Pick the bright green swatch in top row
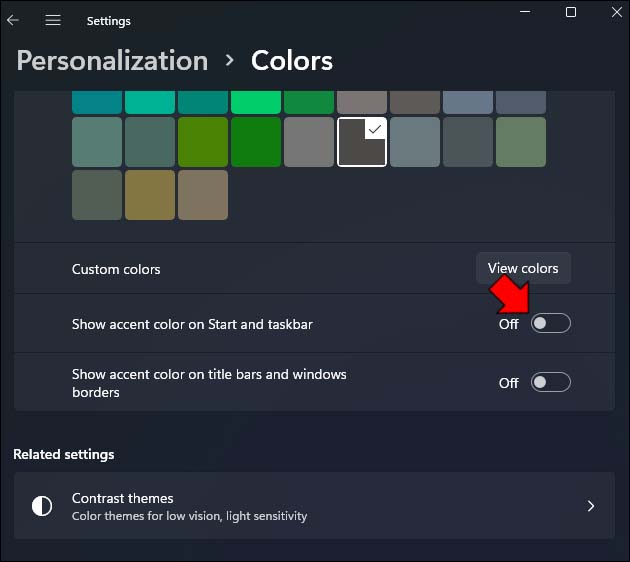The height and width of the screenshot is (562, 630). click(x=256, y=101)
